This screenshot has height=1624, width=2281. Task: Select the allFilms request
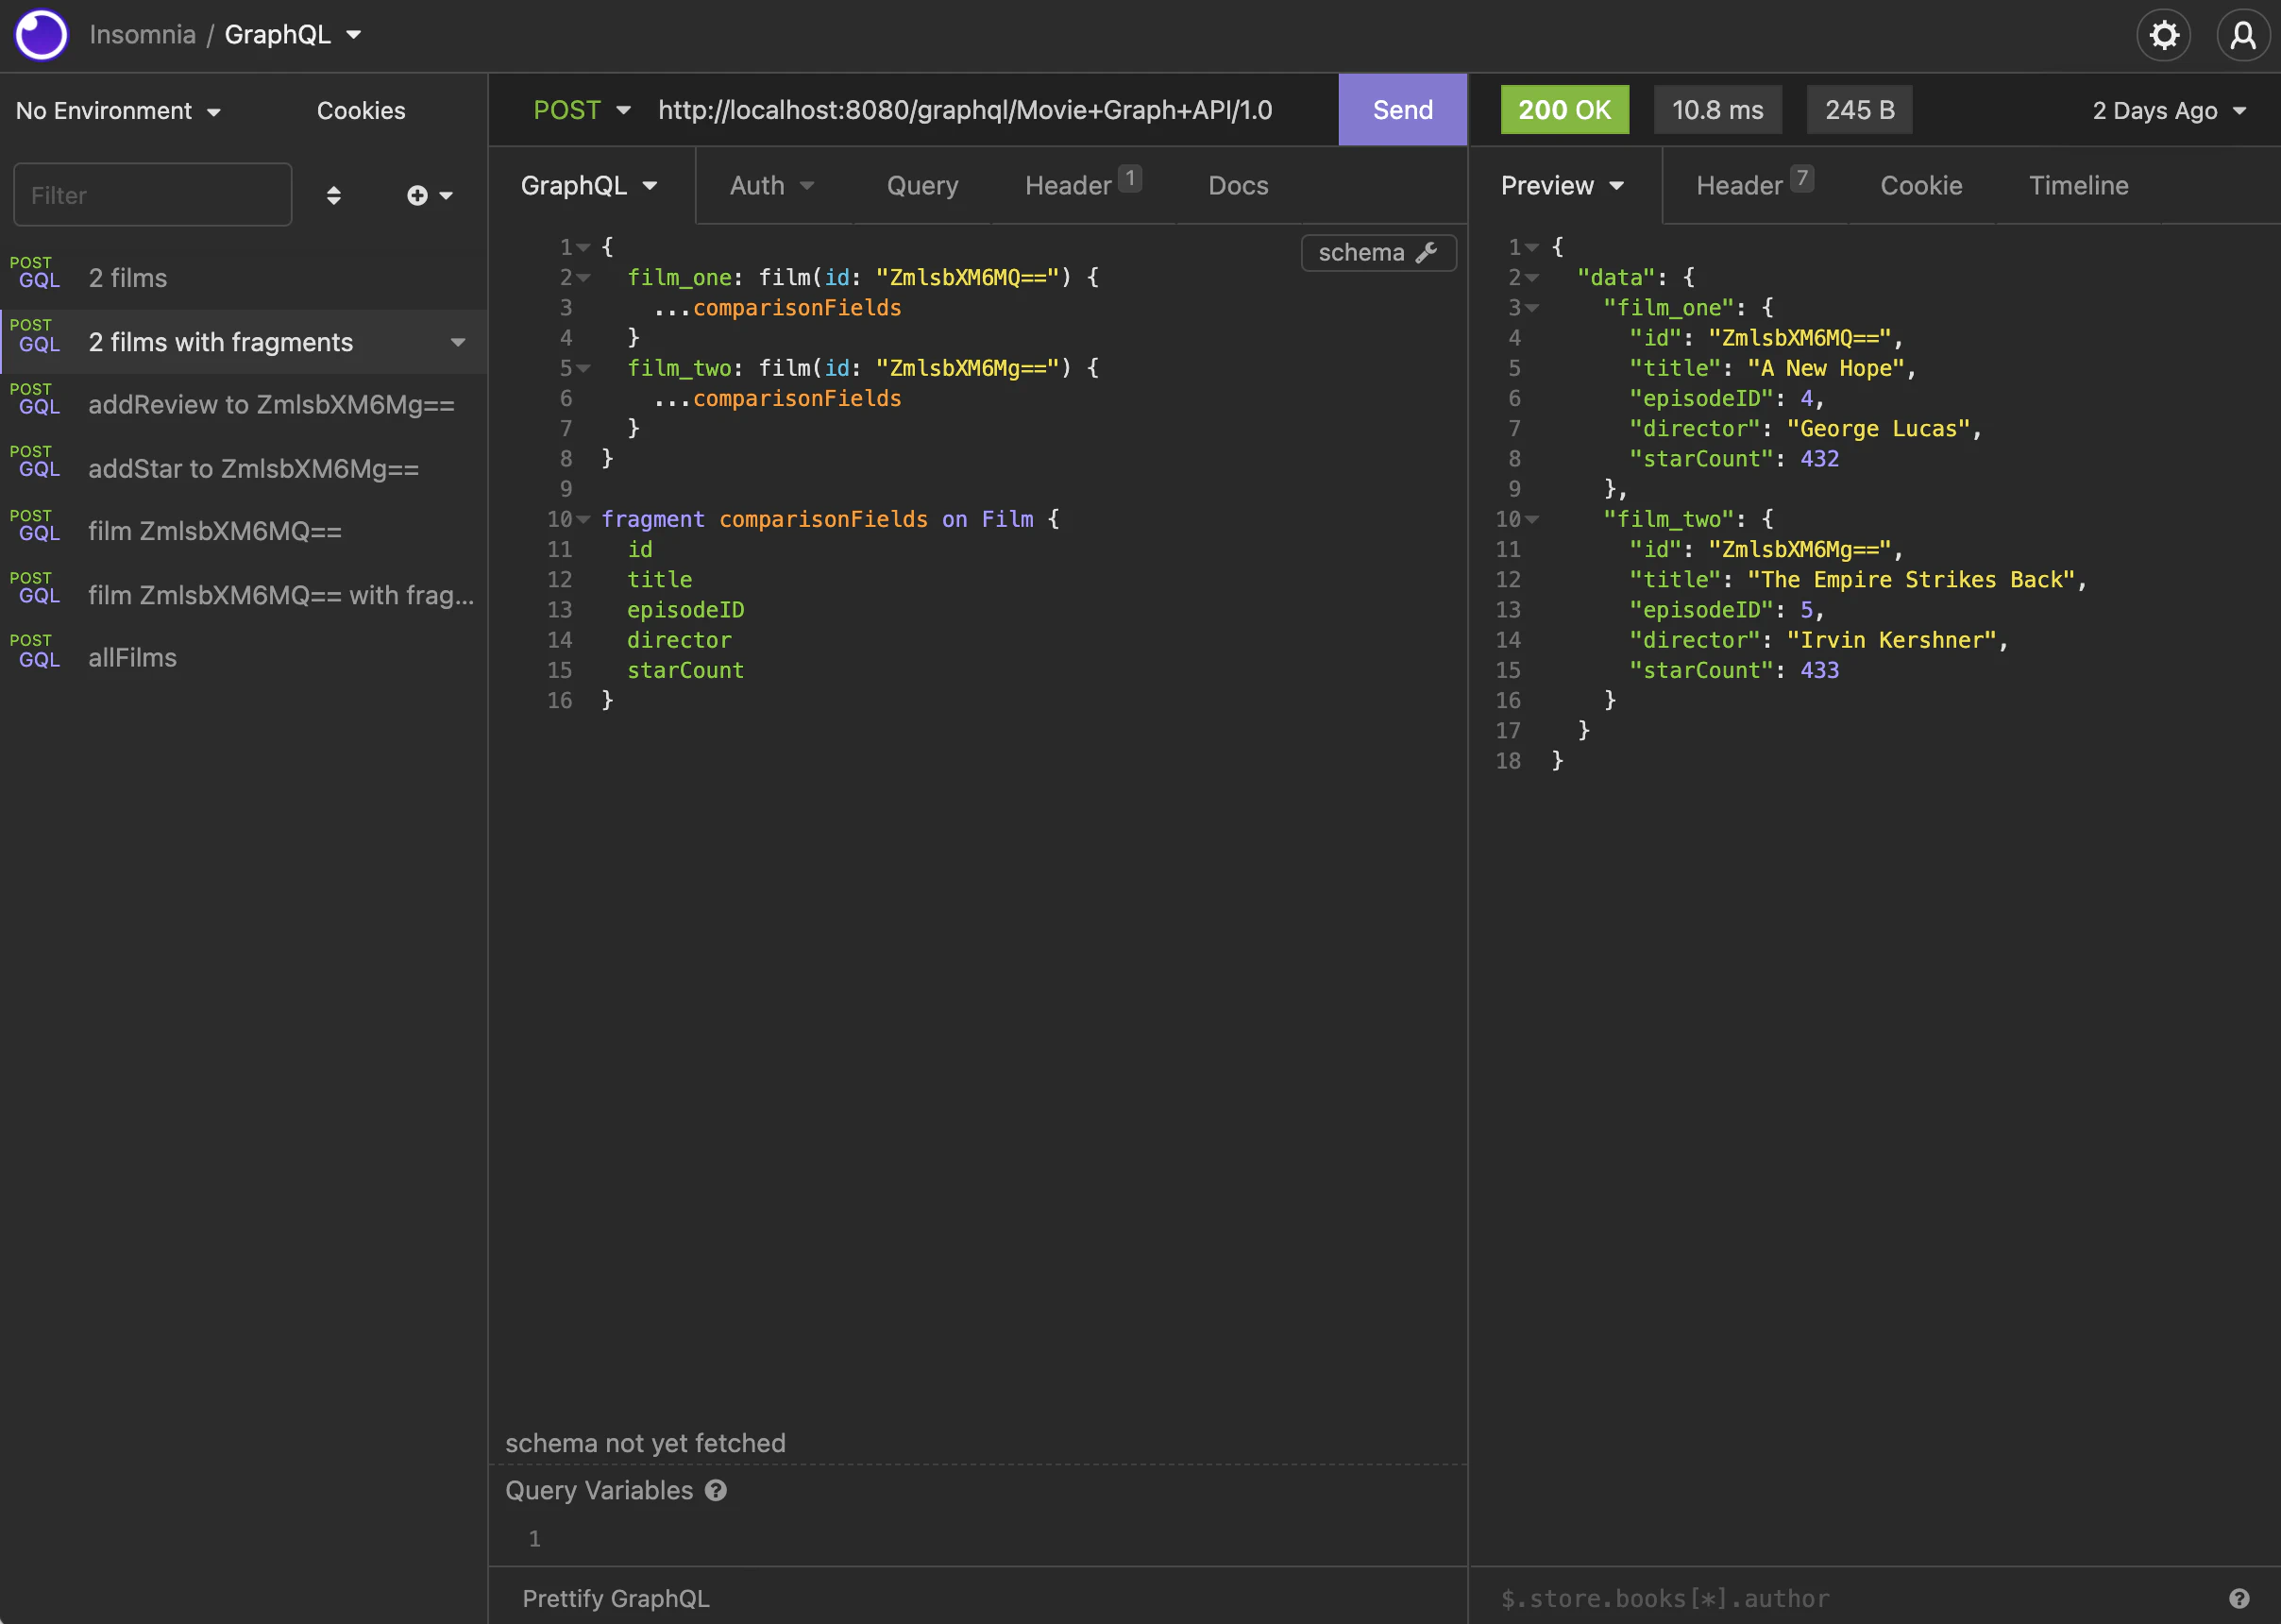click(132, 658)
